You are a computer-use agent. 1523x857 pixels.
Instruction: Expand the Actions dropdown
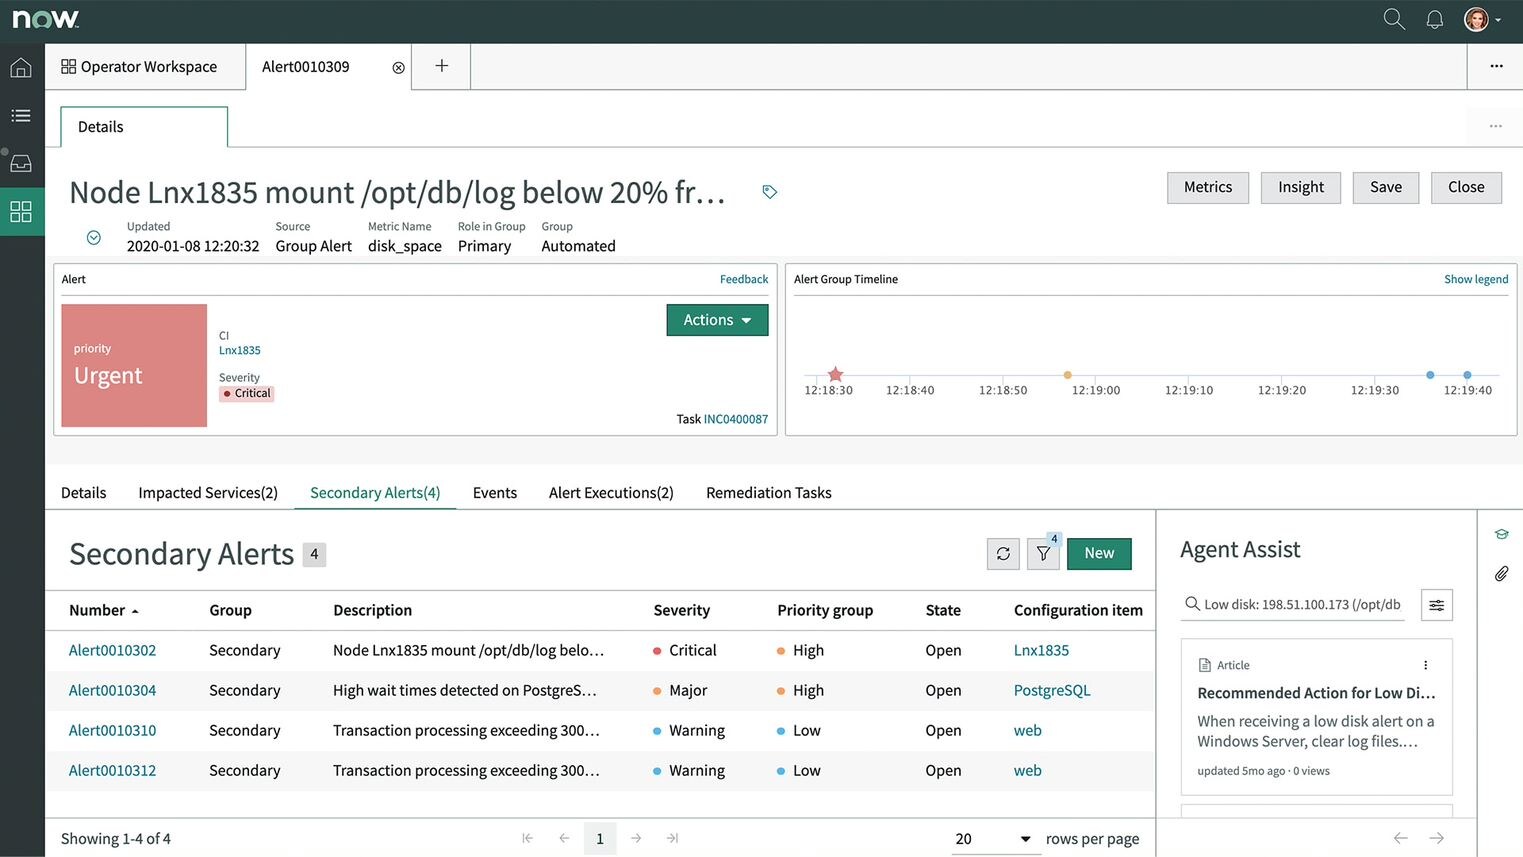click(x=717, y=319)
